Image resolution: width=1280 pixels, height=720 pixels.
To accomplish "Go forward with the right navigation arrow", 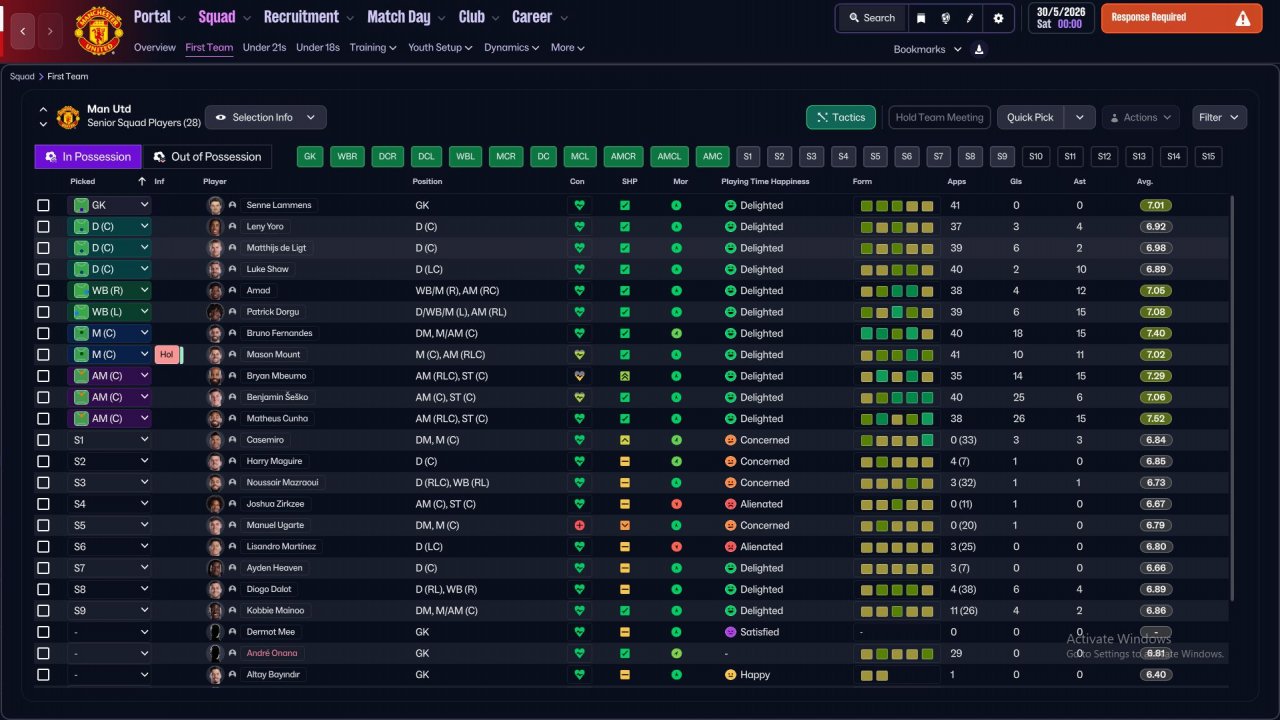I will pyautogui.click(x=51, y=31).
